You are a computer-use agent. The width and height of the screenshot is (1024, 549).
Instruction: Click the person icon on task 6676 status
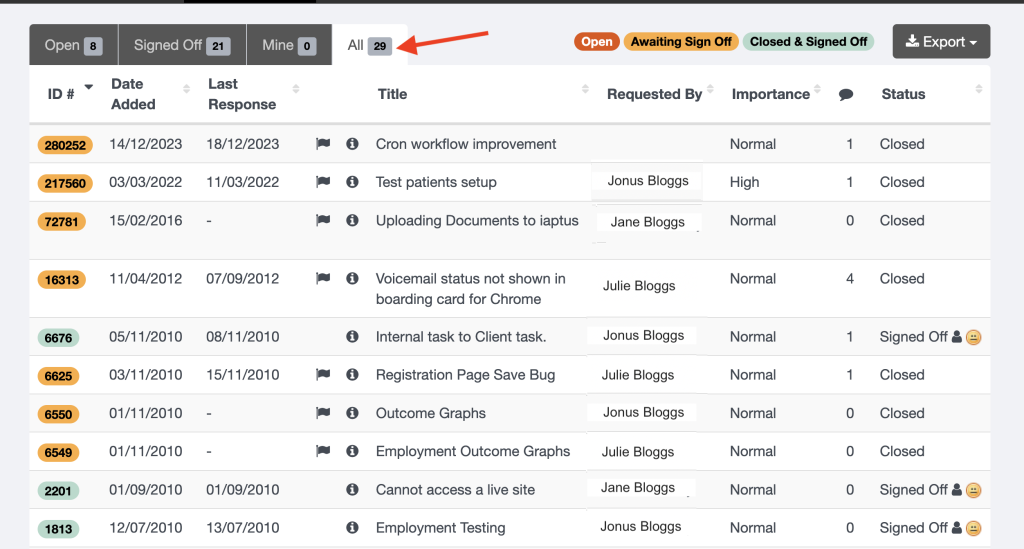[957, 337]
